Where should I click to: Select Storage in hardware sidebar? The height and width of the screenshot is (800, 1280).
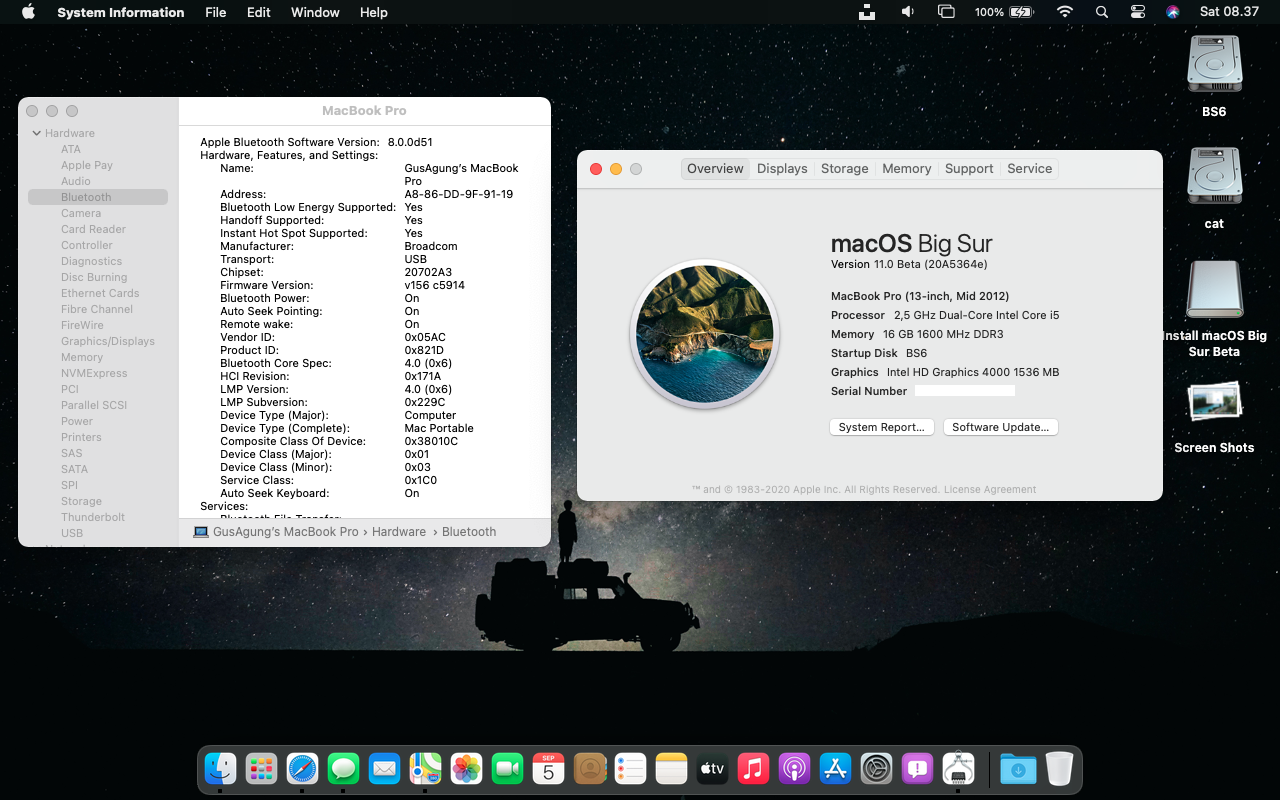point(81,501)
